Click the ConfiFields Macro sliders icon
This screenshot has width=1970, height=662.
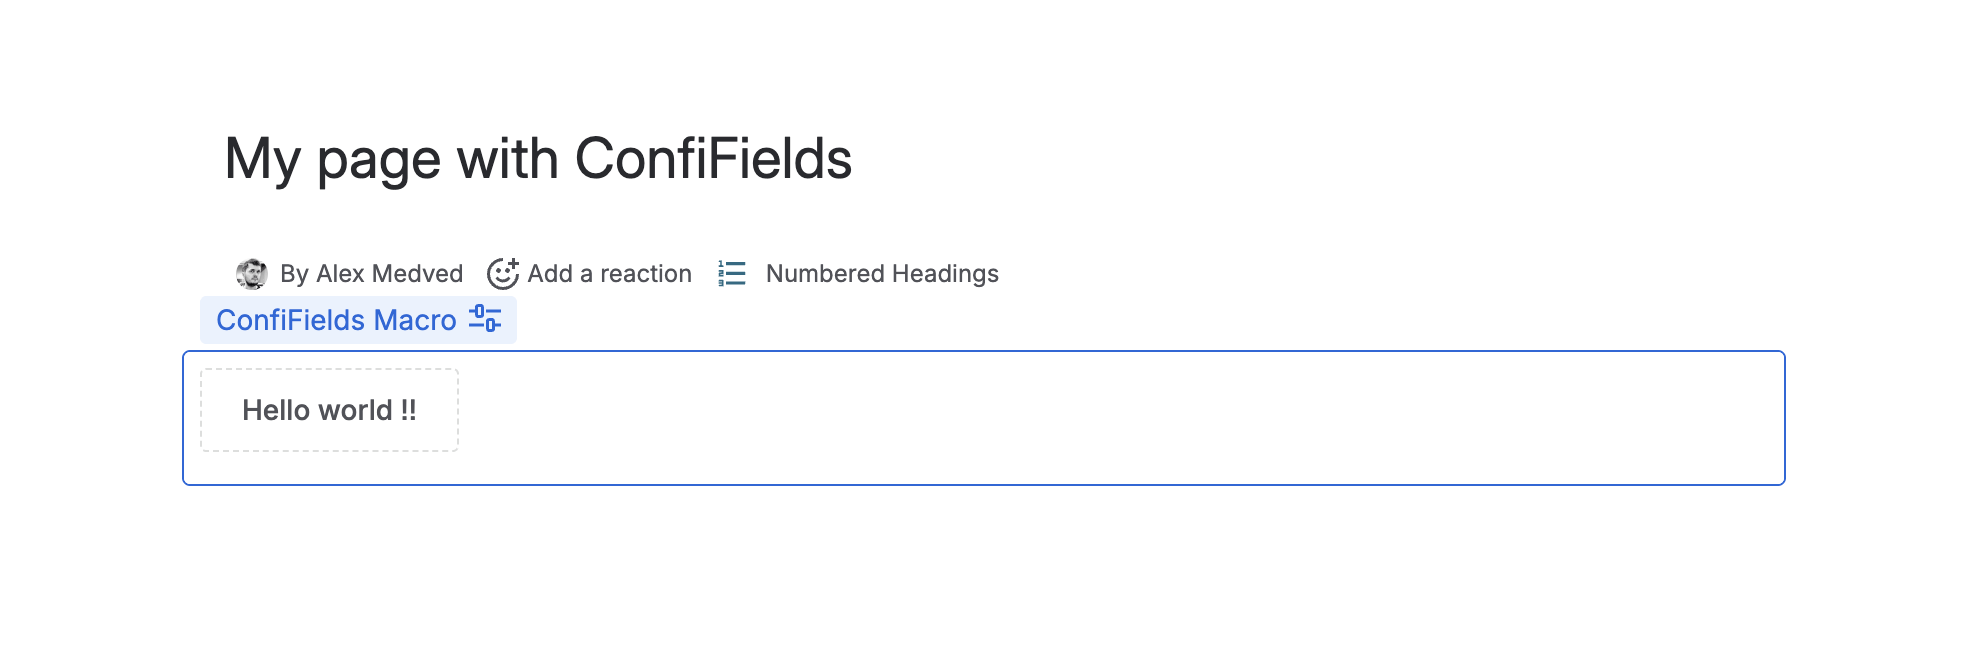click(x=485, y=319)
